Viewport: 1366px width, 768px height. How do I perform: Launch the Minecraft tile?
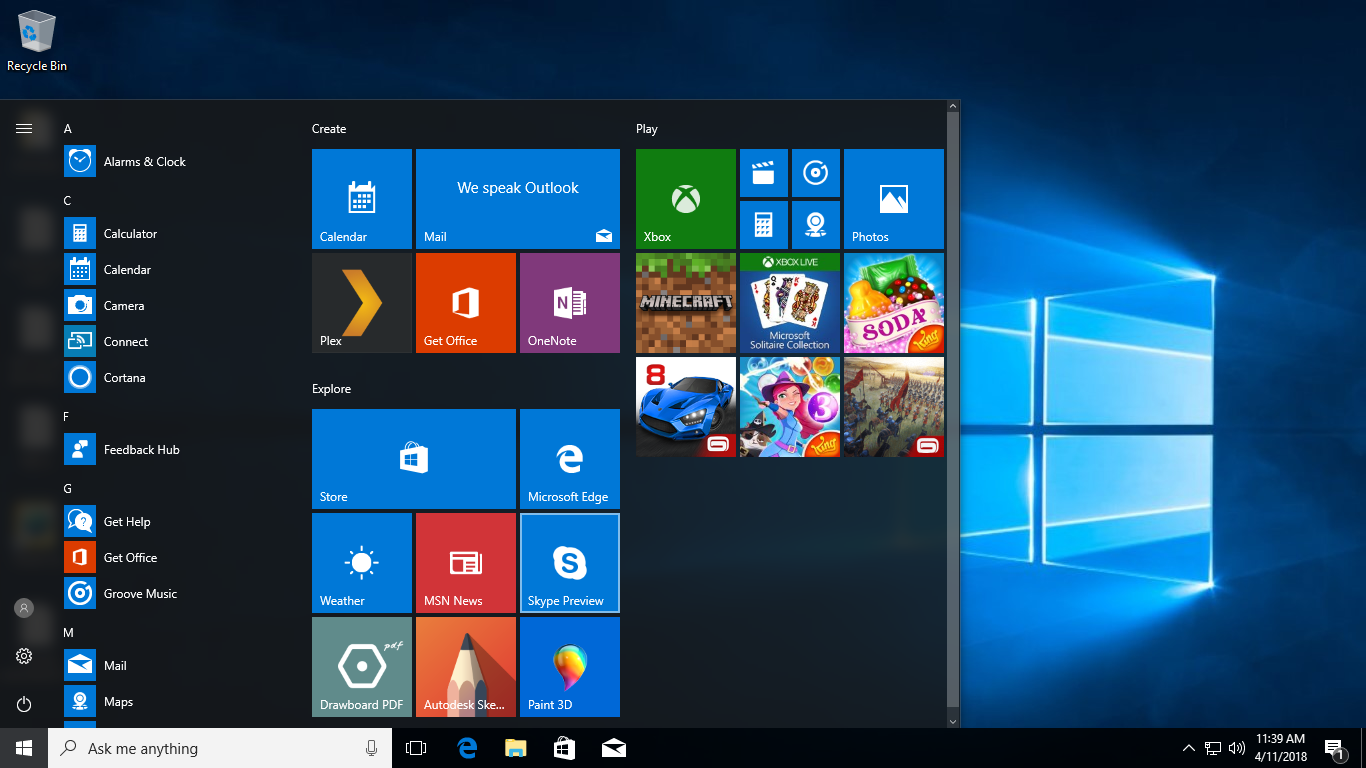[x=686, y=303]
